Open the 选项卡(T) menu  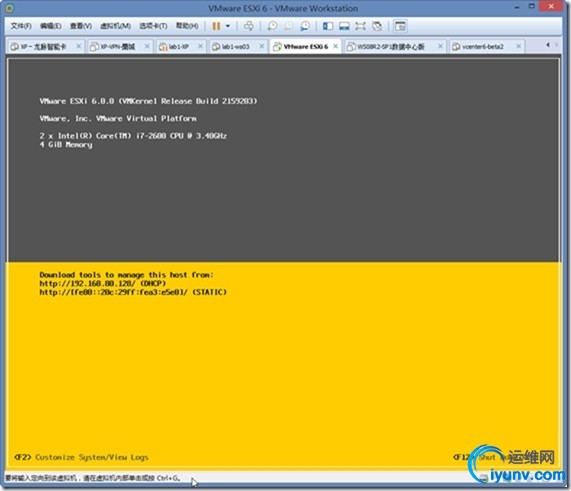click(153, 26)
